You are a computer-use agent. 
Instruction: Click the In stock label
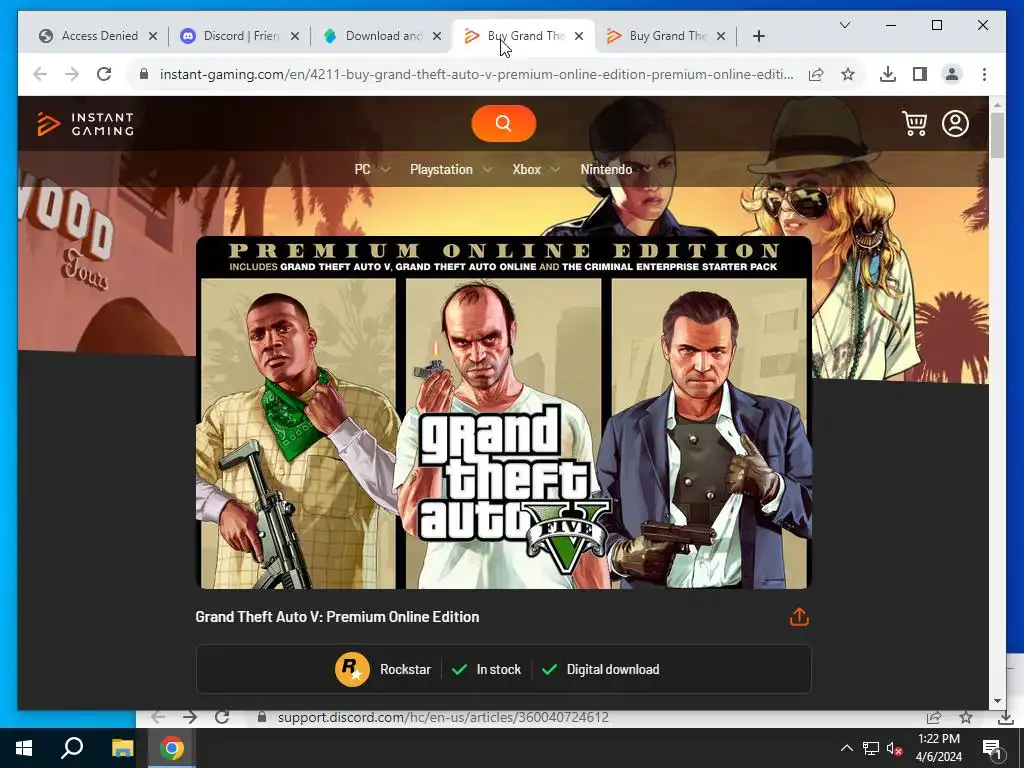coord(498,669)
